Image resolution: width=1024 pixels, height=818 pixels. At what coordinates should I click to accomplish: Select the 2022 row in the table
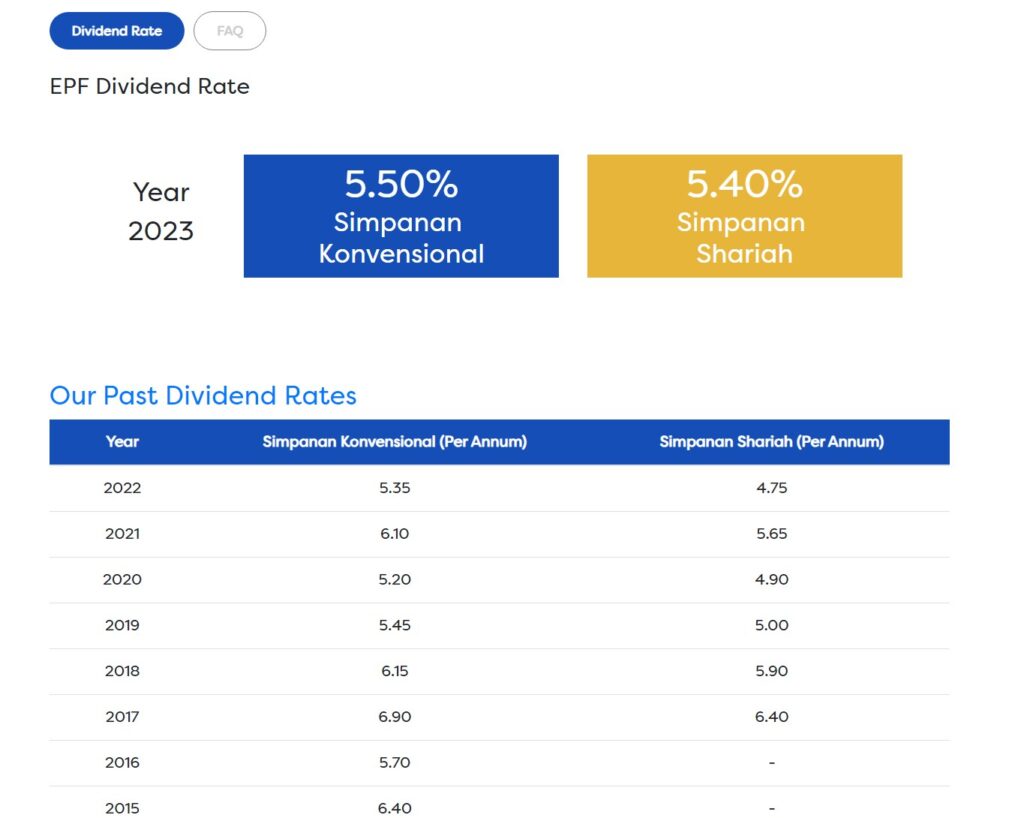(122, 488)
